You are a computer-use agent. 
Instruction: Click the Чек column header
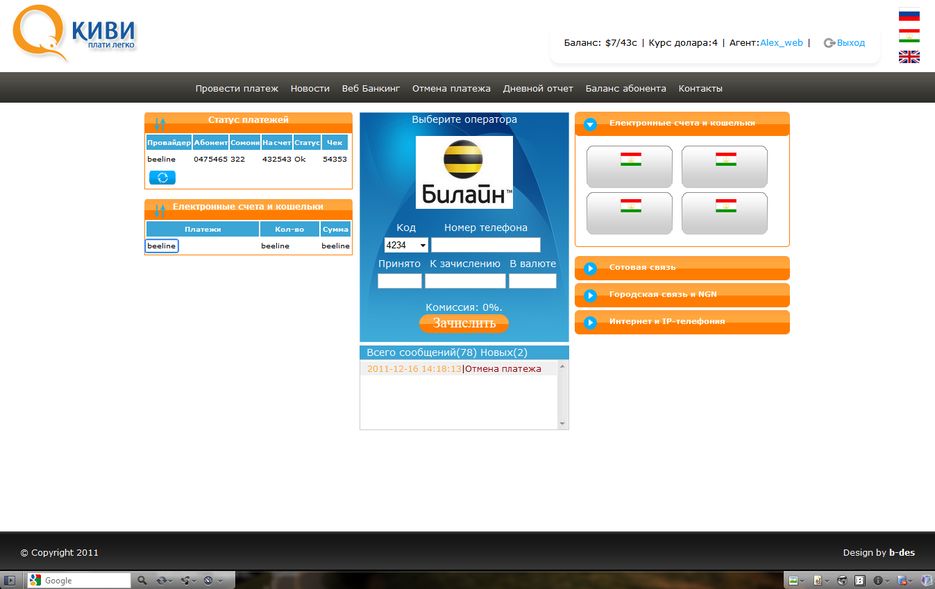[335, 142]
